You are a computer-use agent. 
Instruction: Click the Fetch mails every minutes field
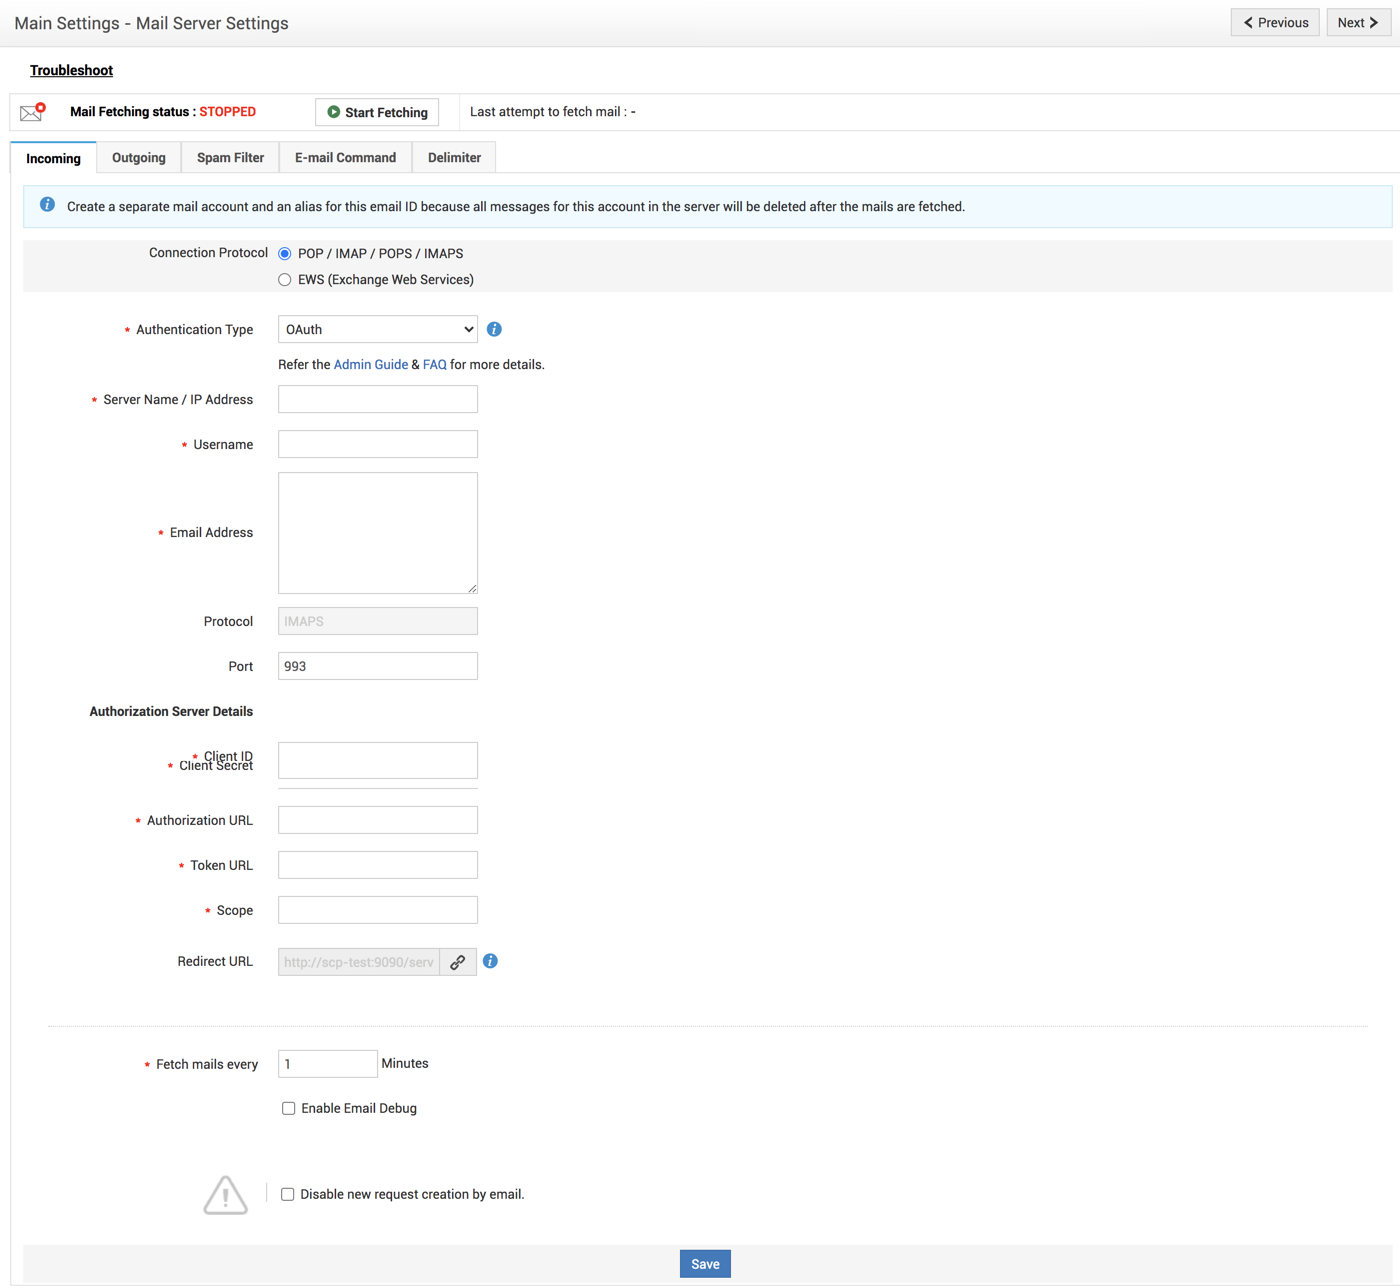pyautogui.click(x=328, y=1064)
